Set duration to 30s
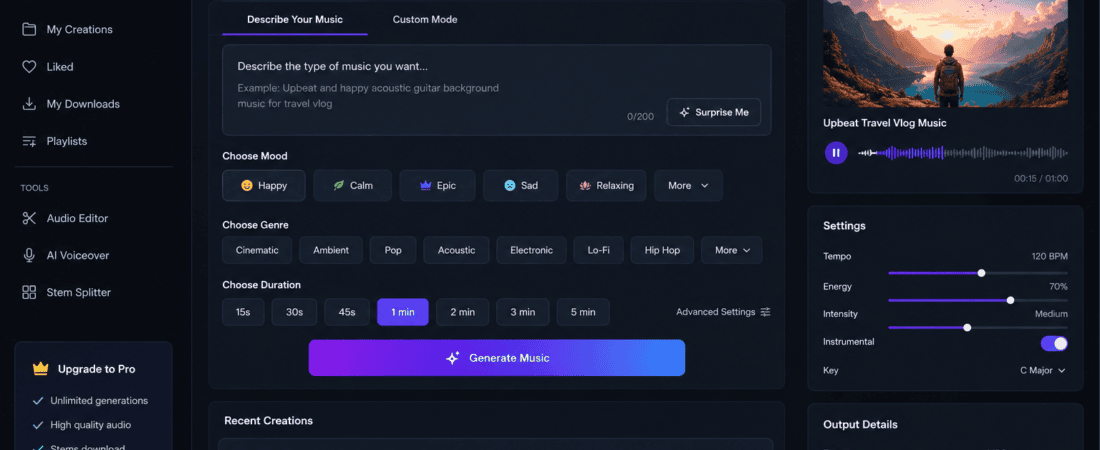 294,312
